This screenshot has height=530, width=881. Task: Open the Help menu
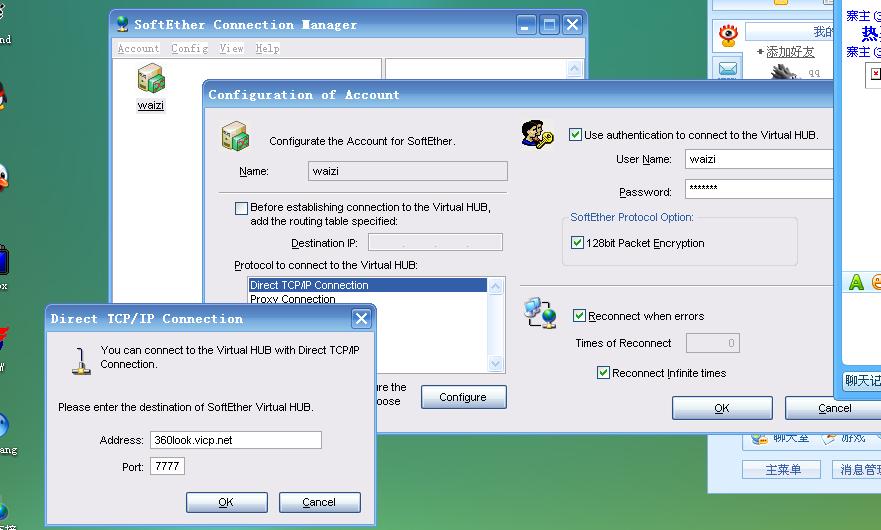pyautogui.click(x=267, y=48)
